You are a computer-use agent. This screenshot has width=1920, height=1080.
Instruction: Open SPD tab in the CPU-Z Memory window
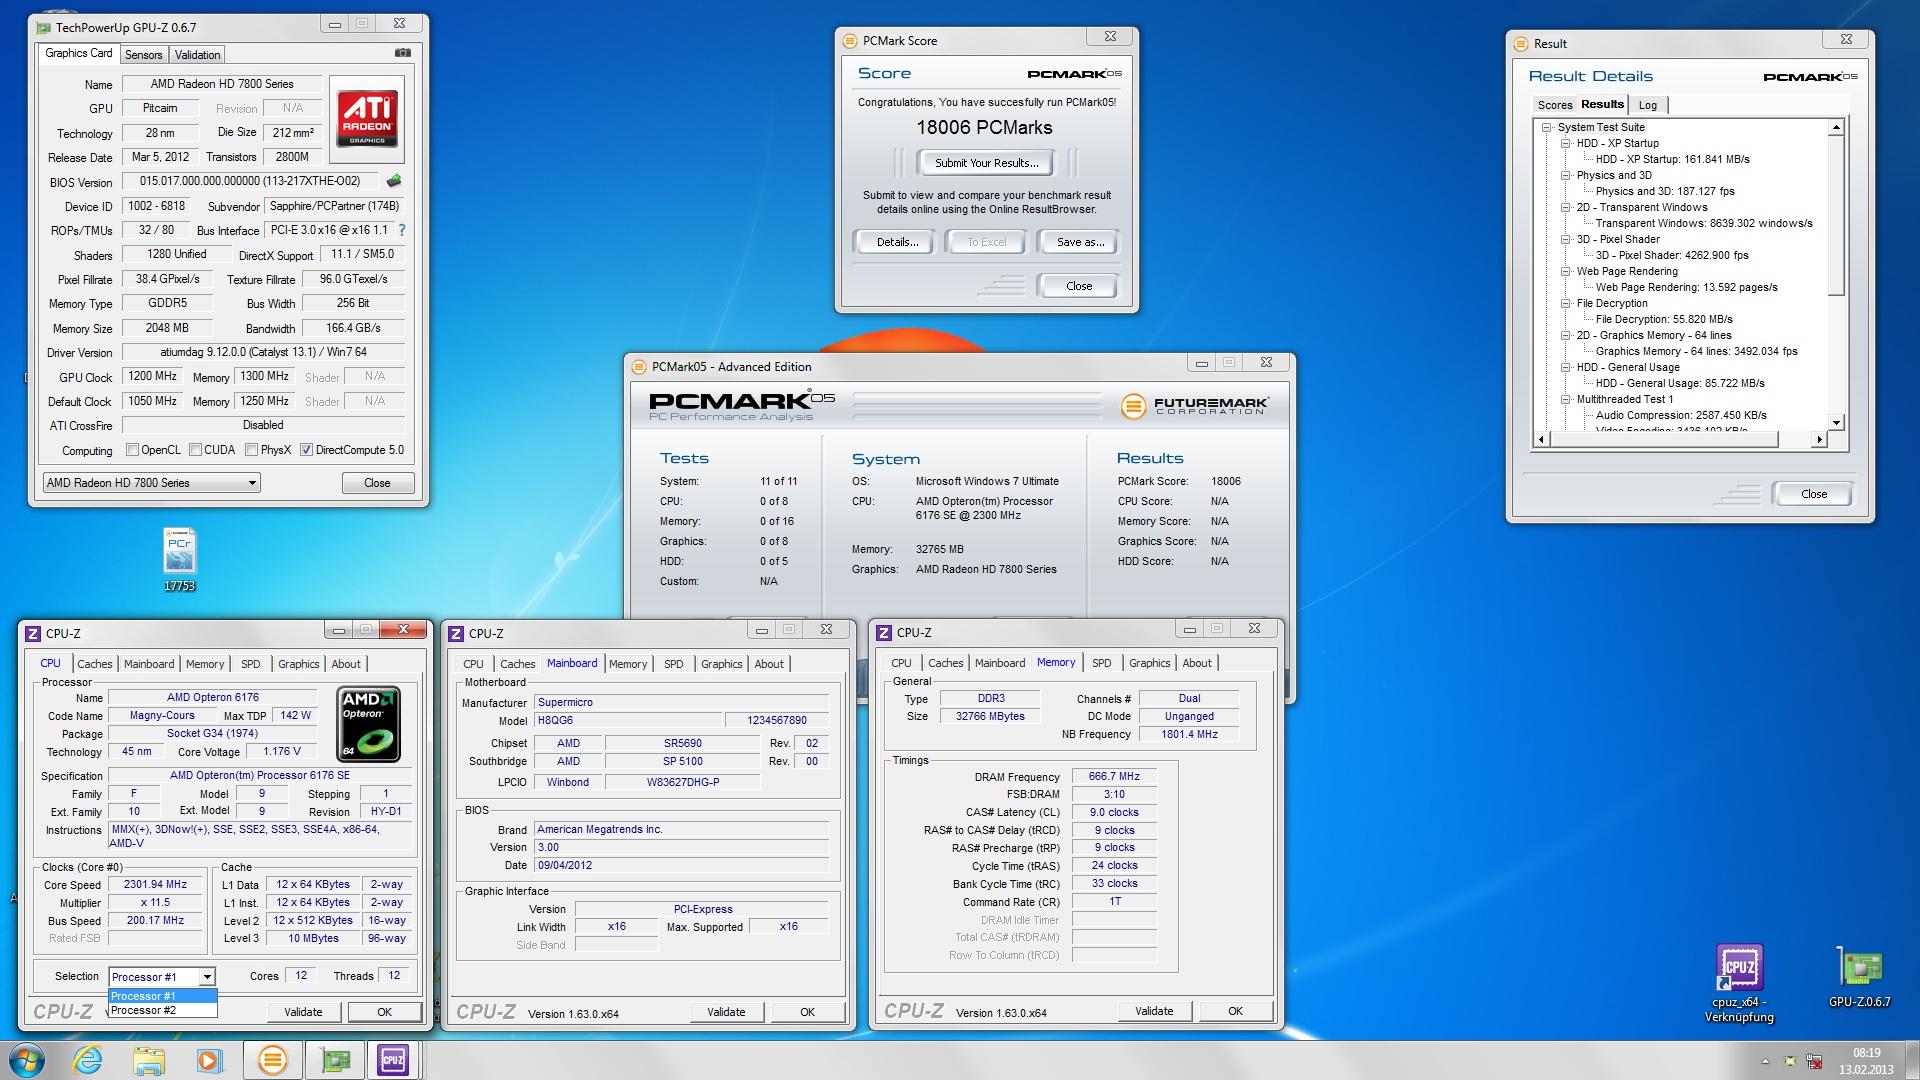coord(1101,663)
